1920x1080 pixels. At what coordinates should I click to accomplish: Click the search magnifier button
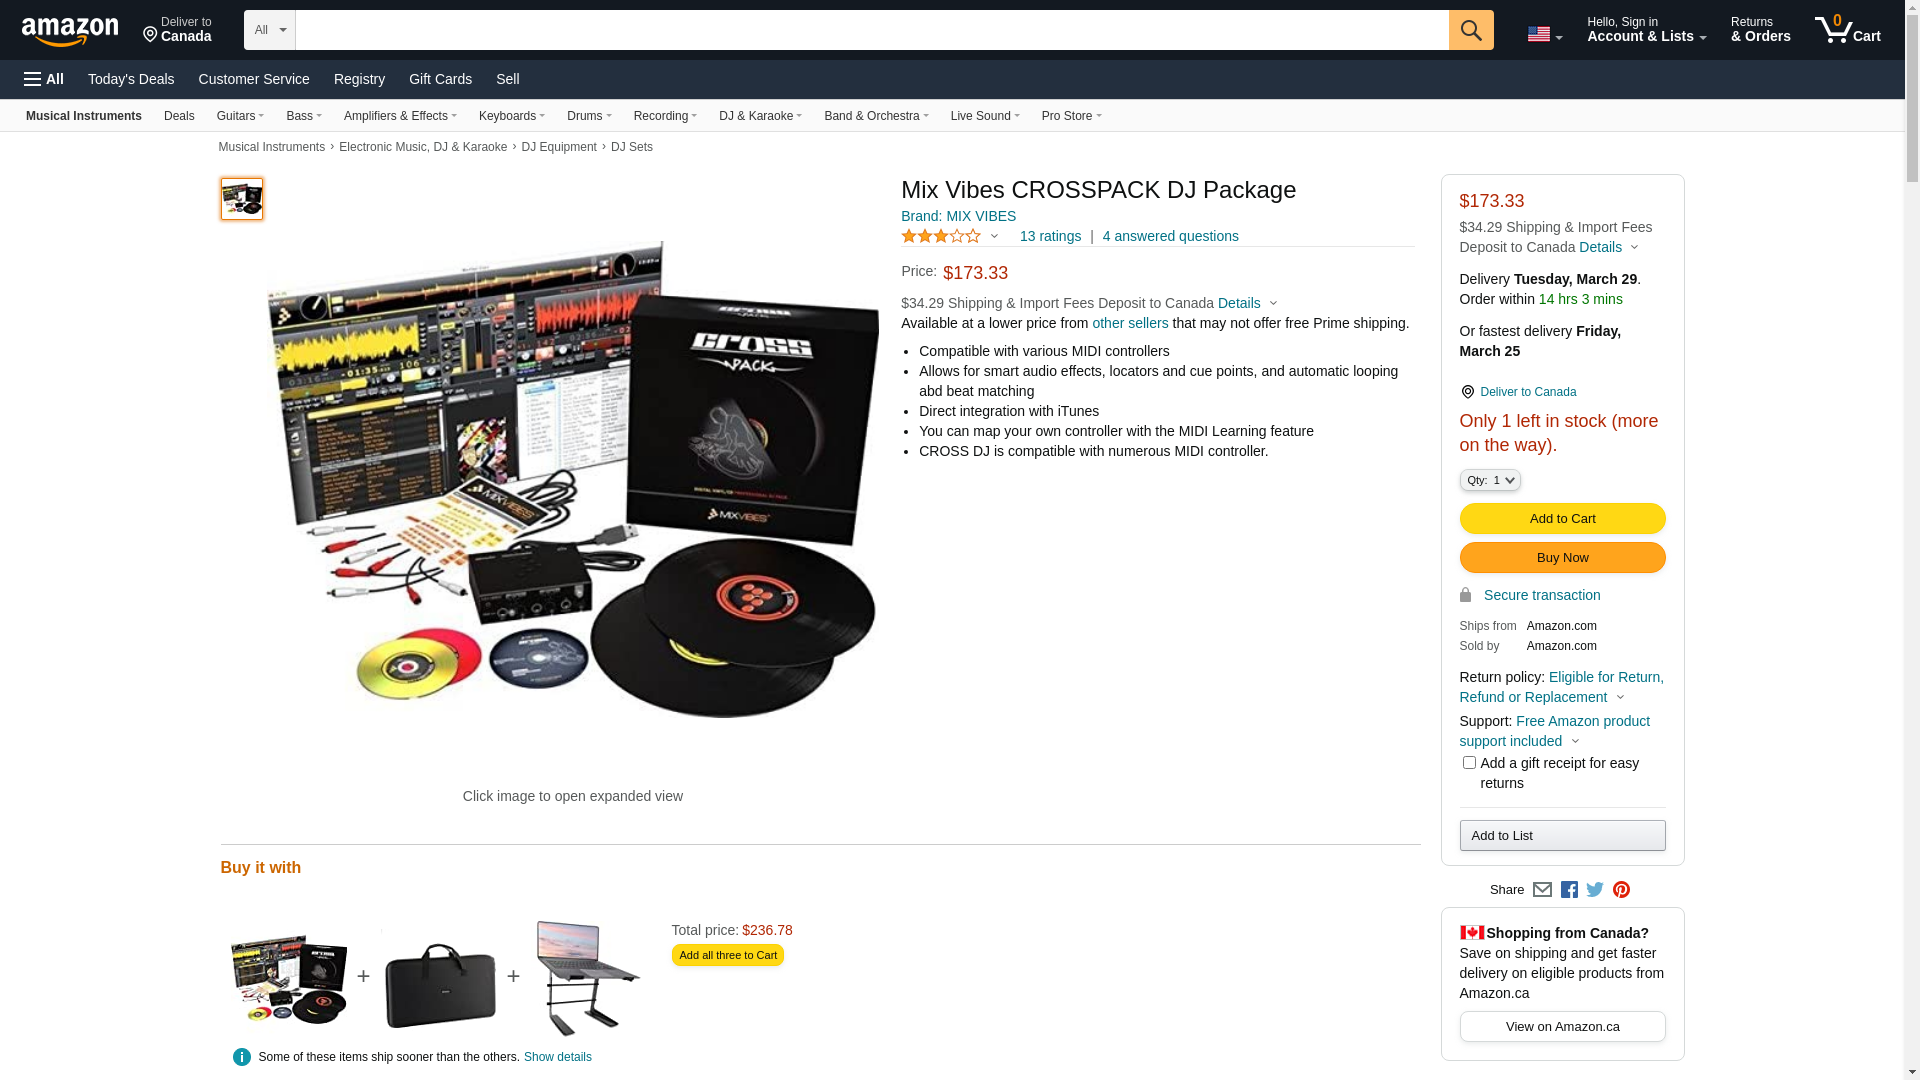click(x=1471, y=30)
